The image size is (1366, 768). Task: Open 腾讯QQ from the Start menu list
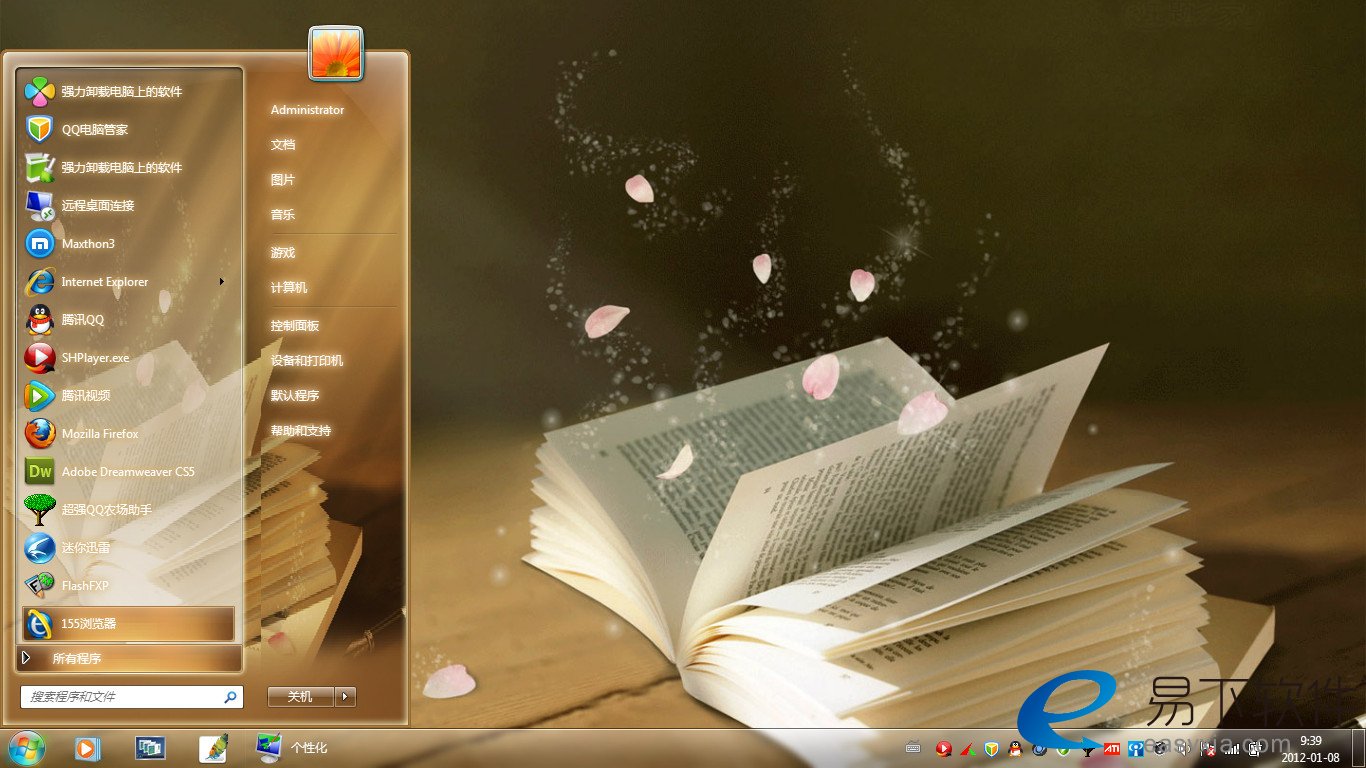click(129, 319)
